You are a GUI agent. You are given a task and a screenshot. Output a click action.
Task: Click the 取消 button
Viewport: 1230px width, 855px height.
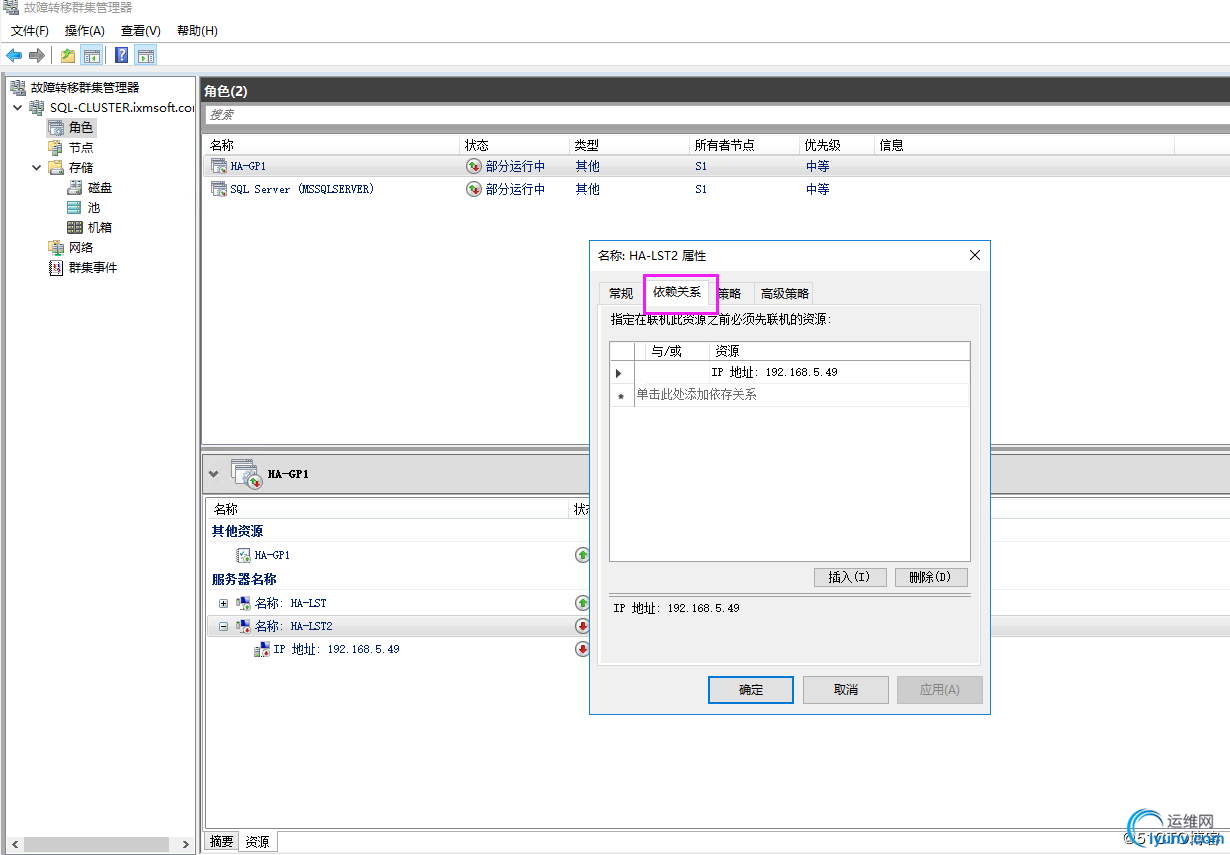pos(846,690)
